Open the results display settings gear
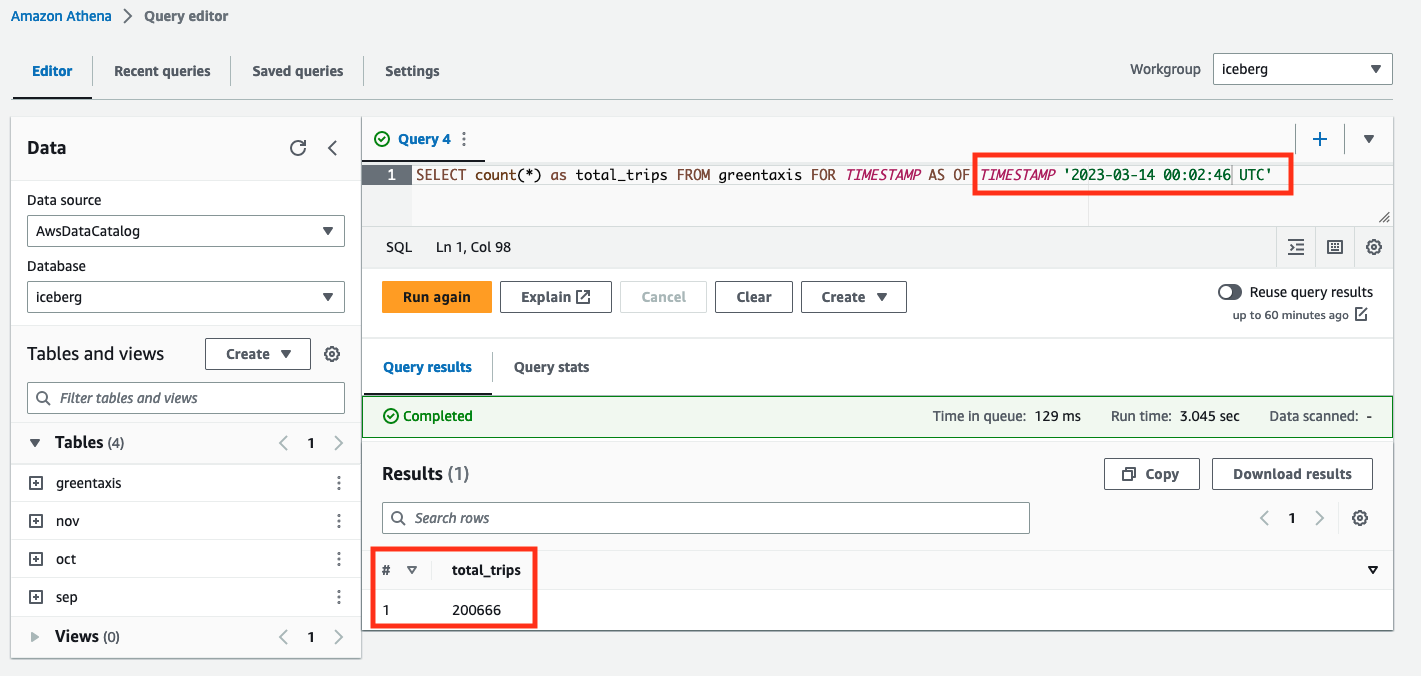The image size is (1421, 676). click(x=1360, y=518)
